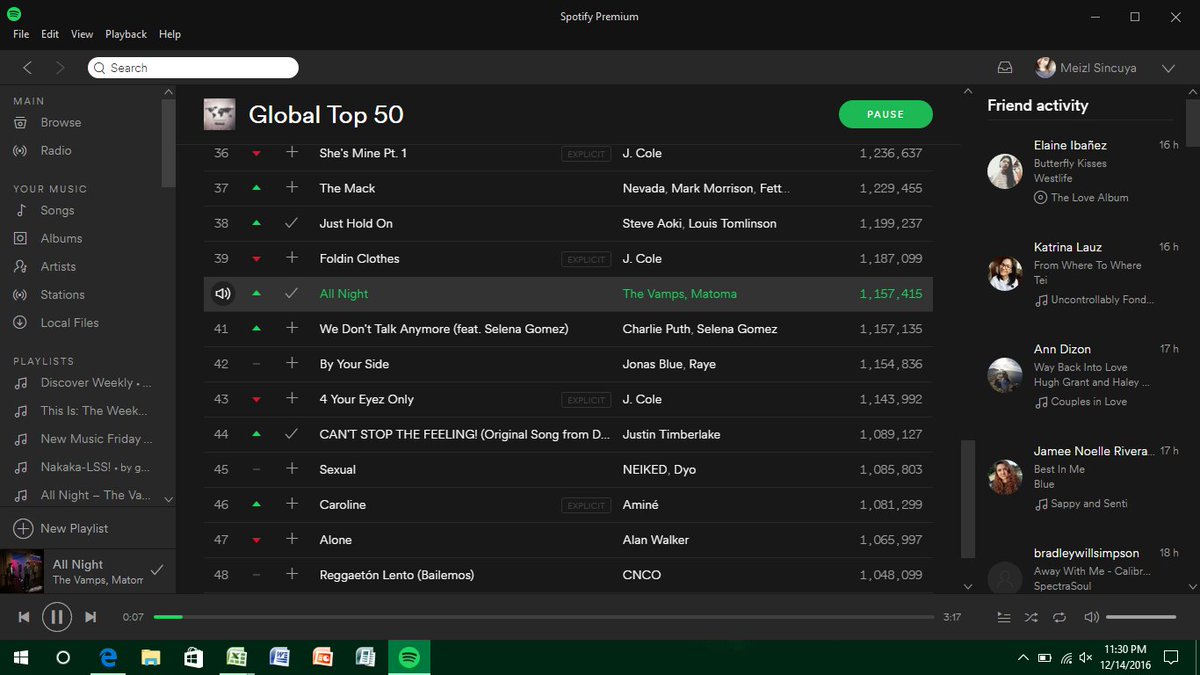Open File Explorer from taskbar
Screen dimensions: 1200x675
[150, 657]
